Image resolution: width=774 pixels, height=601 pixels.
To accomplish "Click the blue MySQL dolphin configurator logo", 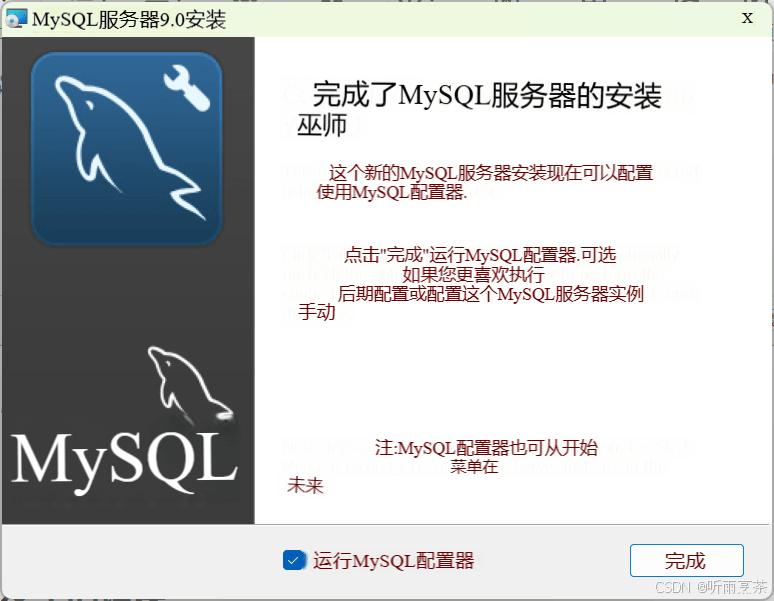I will click(x=126, y=149).
